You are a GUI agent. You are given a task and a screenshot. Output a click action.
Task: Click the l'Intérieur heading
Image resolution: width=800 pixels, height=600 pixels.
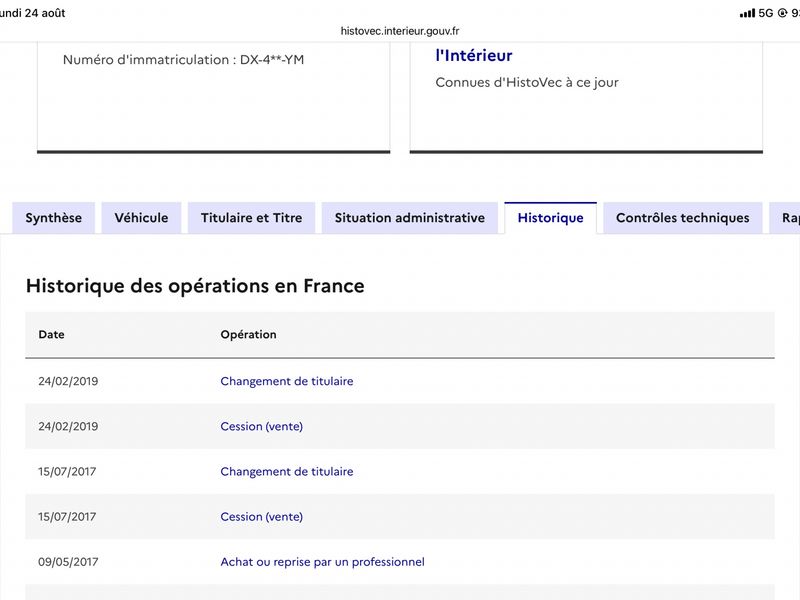pos(474,55)
